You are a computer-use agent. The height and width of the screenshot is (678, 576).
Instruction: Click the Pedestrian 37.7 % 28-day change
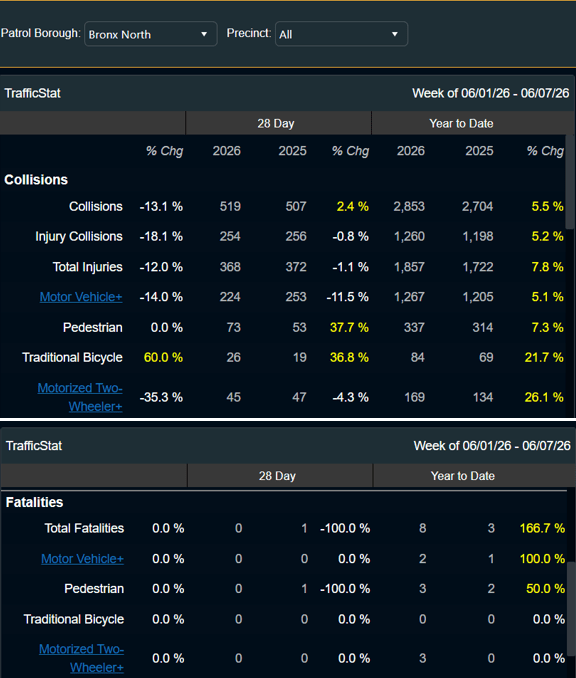(x=349, y=327)
